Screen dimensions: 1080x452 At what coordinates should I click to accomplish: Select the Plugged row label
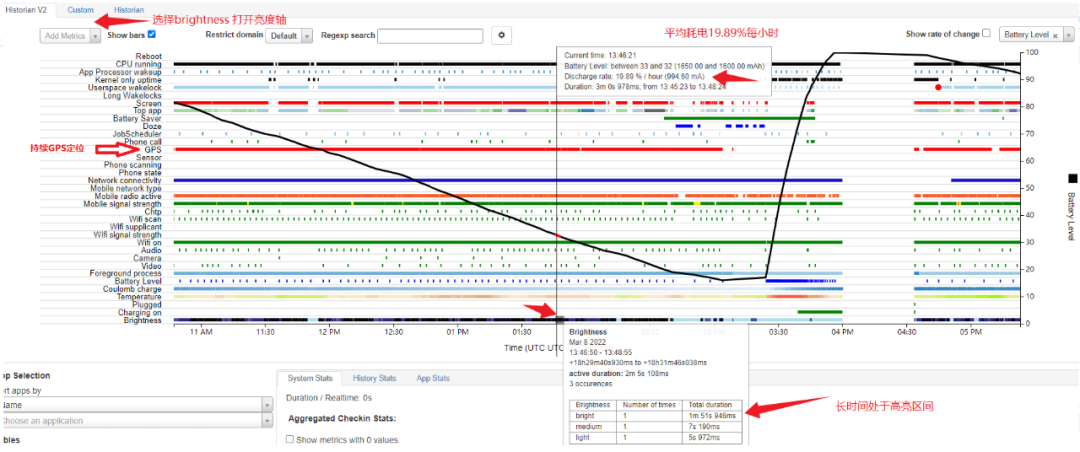[x=147, y=305]
